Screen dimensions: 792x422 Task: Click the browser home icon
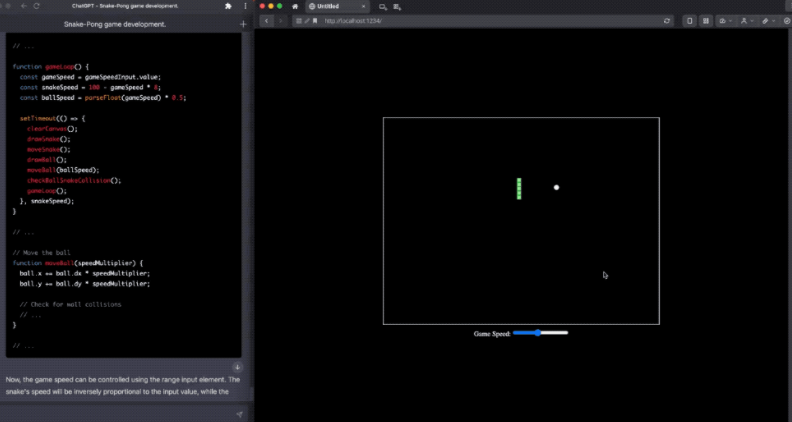(x=295, y=6)
